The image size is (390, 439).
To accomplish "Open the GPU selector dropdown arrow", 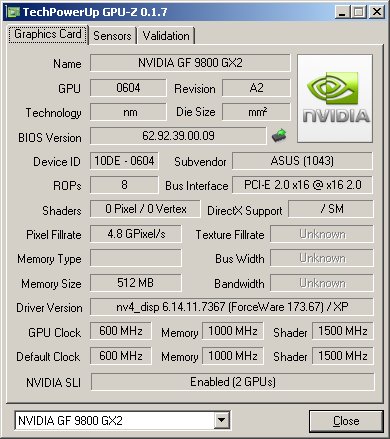I will tap(221, 420).
